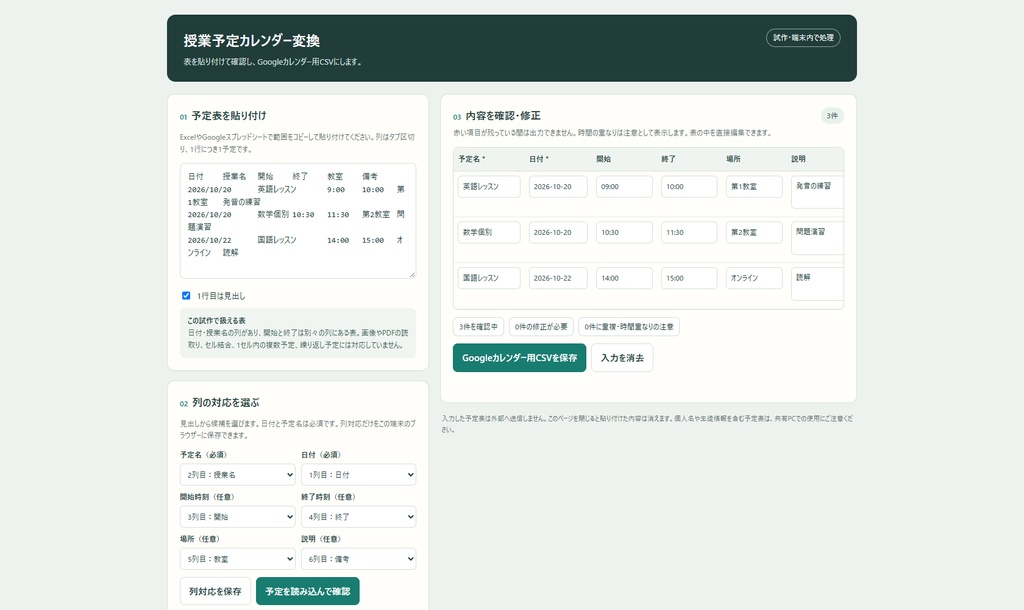The width and height of the screenshot is (1024, 610).
Task: Edit 数学個別 row date field
Action: pos(558,233)
